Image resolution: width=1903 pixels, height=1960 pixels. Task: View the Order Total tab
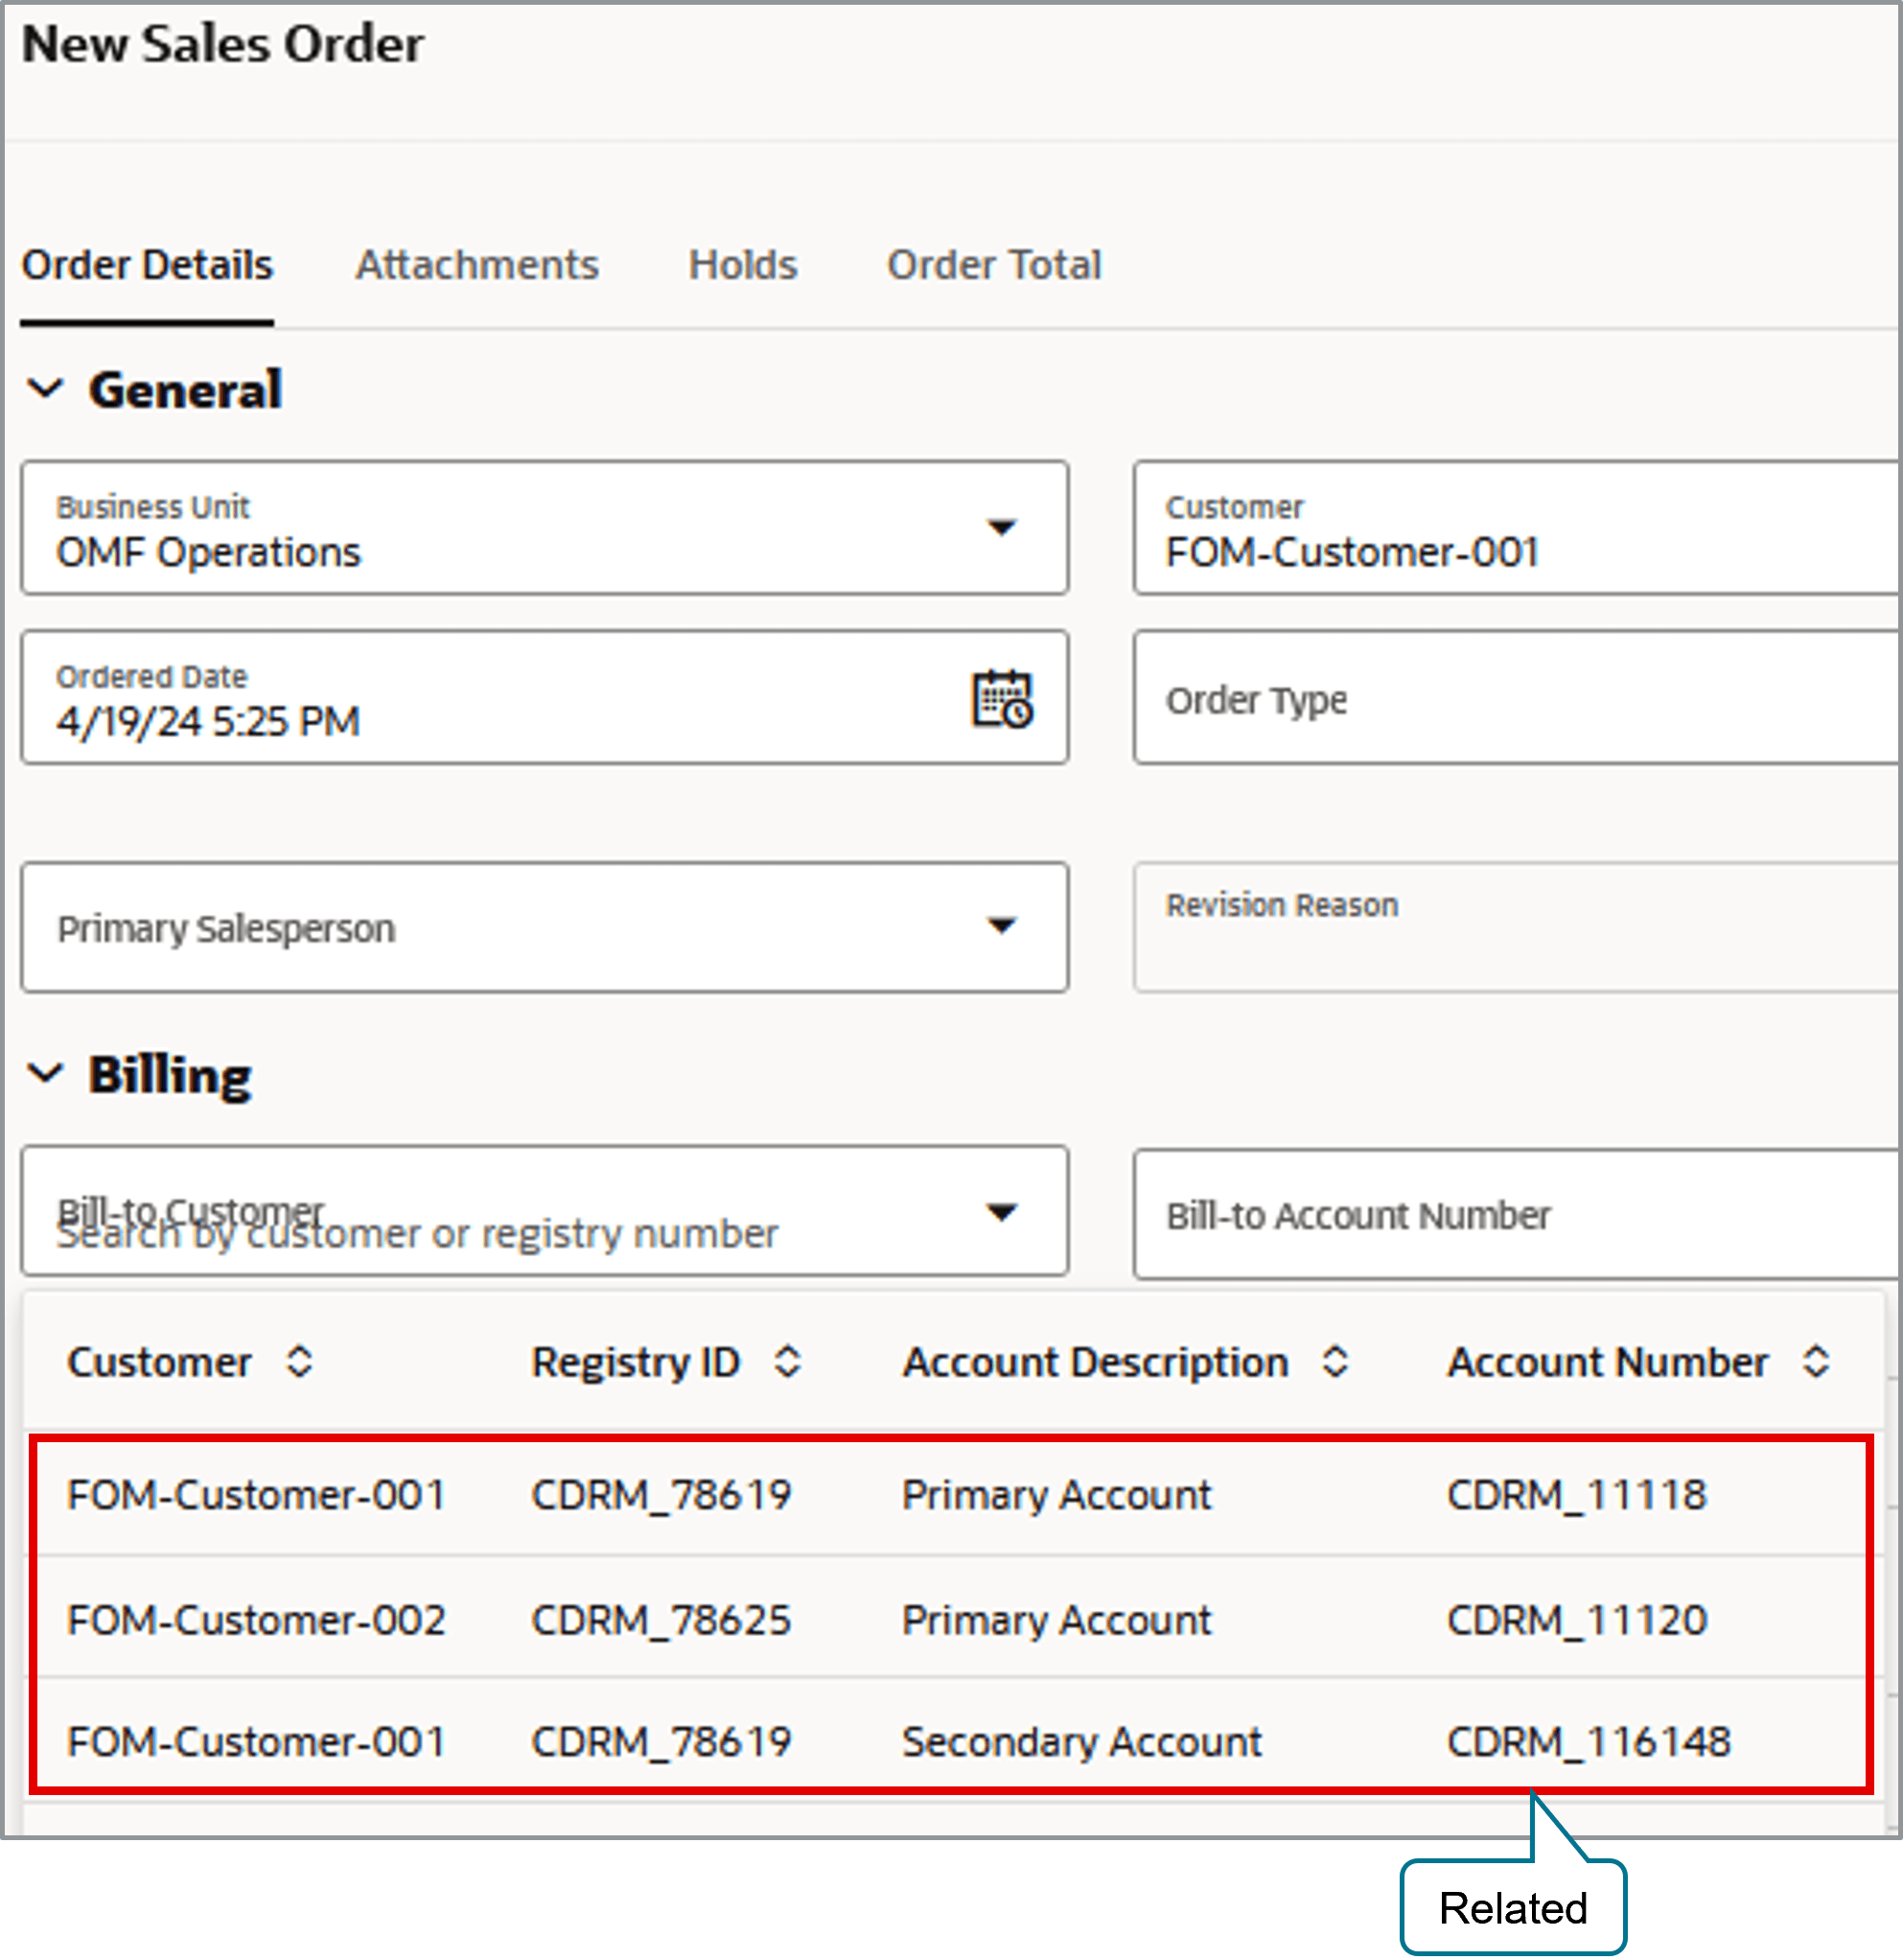pos(994,264)
